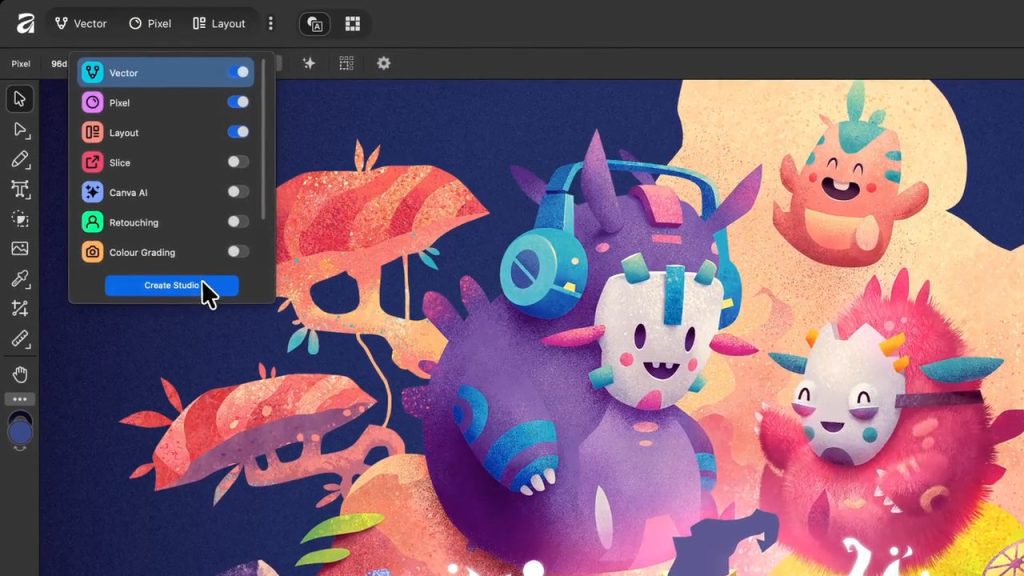Switch to the Pixel studio tab
Image resolution: width=1024 pixels, height=576 pixels.
pyautogui.click(x=150, y=23)
